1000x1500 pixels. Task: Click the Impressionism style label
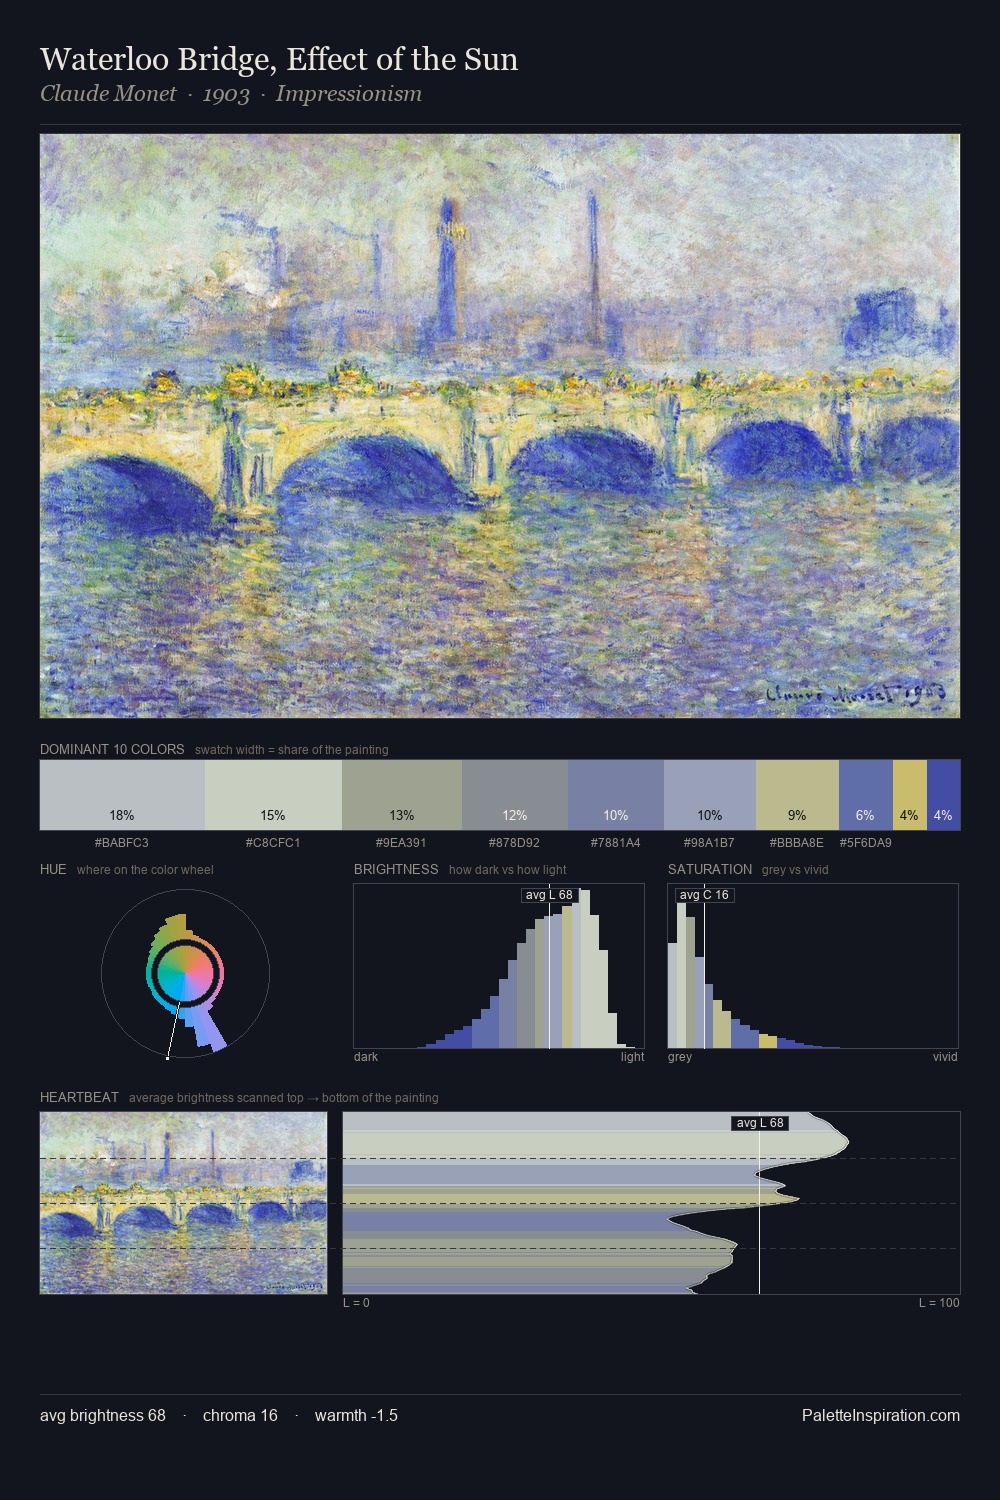[349, 94]
